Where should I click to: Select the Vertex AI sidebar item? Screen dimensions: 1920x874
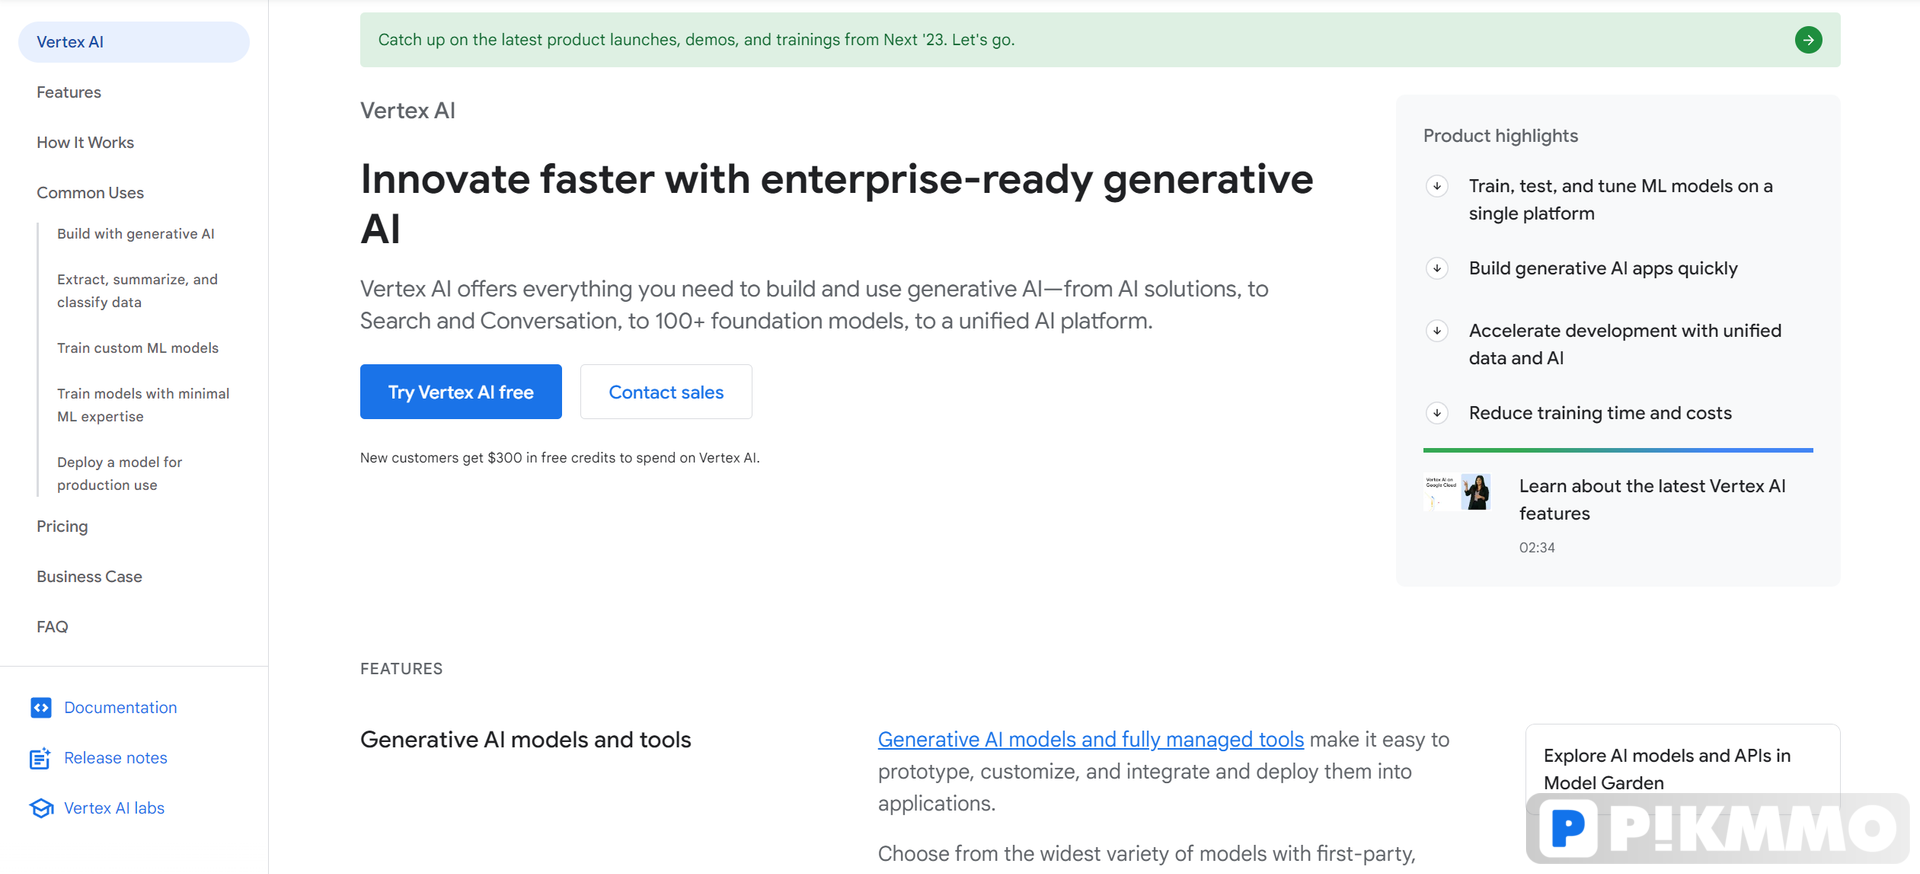[x=134, y=42]
